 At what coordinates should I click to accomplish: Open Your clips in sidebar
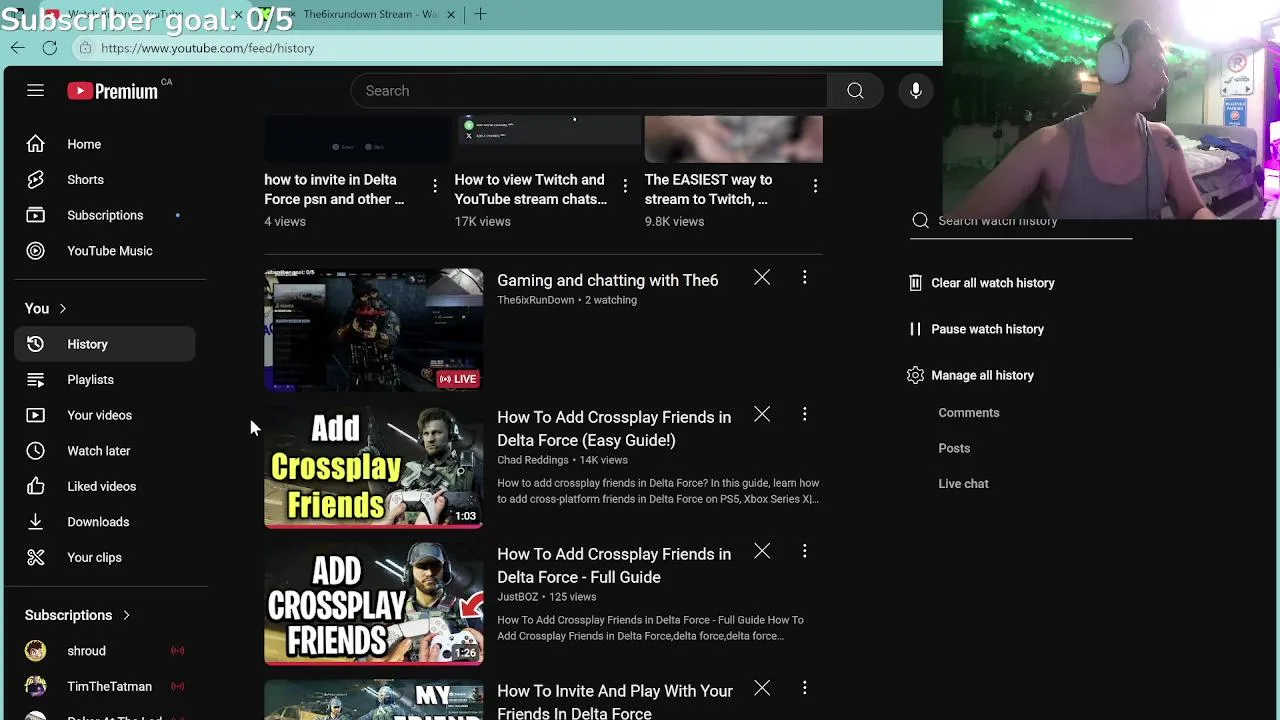click(105, 557)
